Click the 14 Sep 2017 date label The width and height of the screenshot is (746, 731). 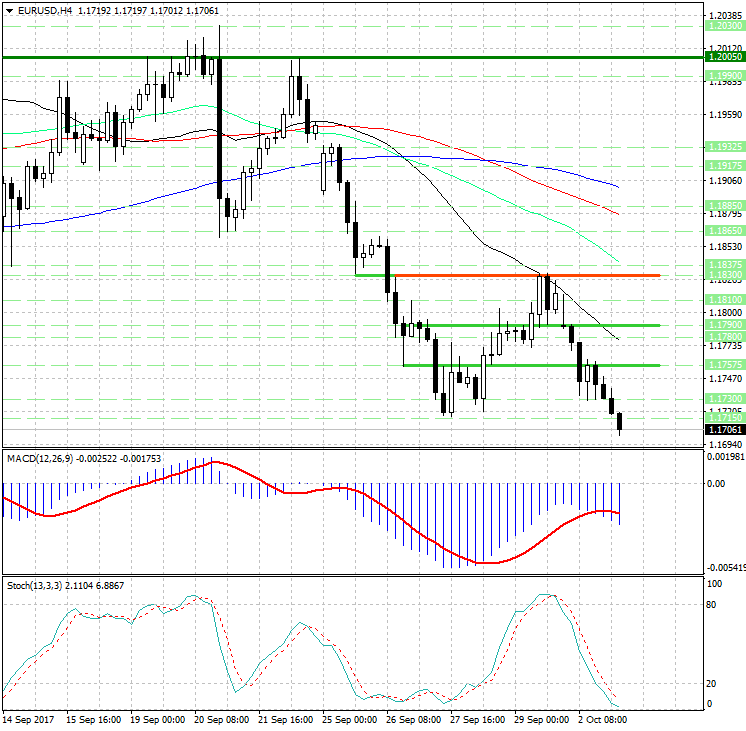tap(30, 719)
